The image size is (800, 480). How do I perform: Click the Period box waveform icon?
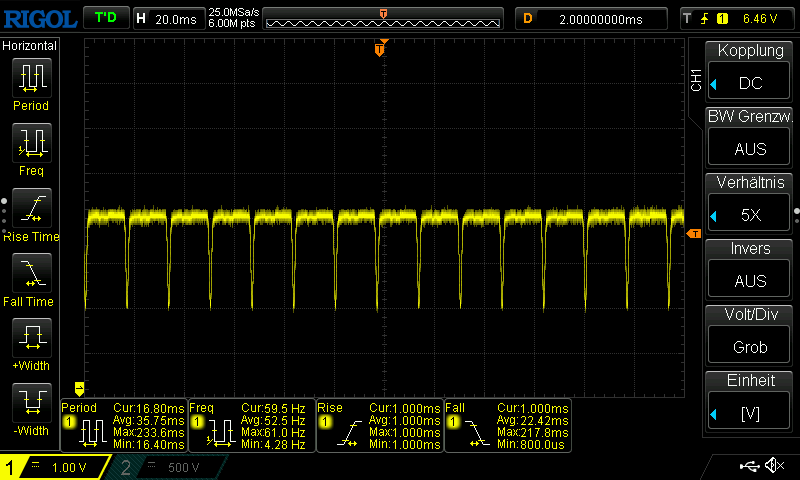[x=92, y=434]
